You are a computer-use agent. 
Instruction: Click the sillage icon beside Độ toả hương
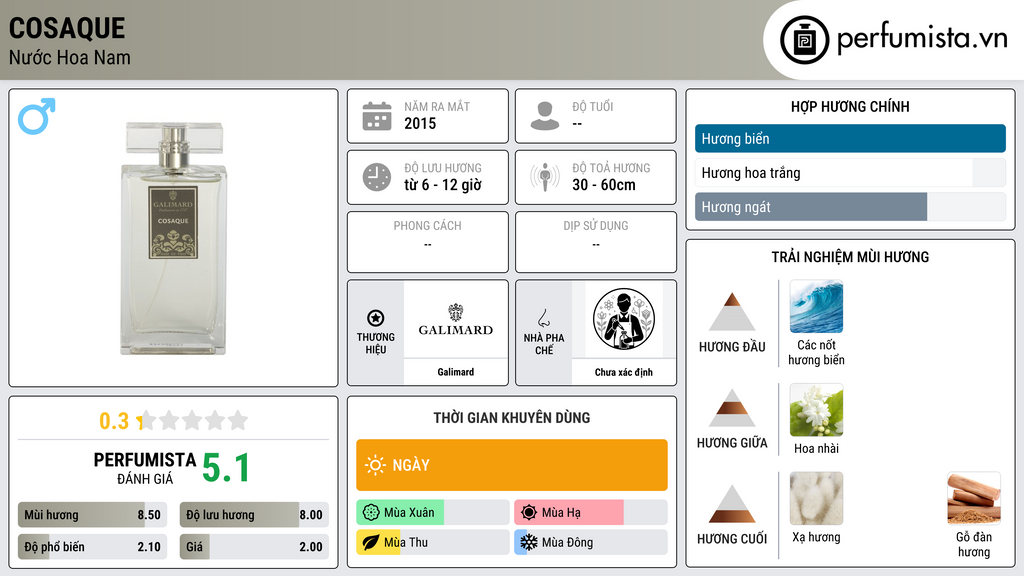(545, 177)
